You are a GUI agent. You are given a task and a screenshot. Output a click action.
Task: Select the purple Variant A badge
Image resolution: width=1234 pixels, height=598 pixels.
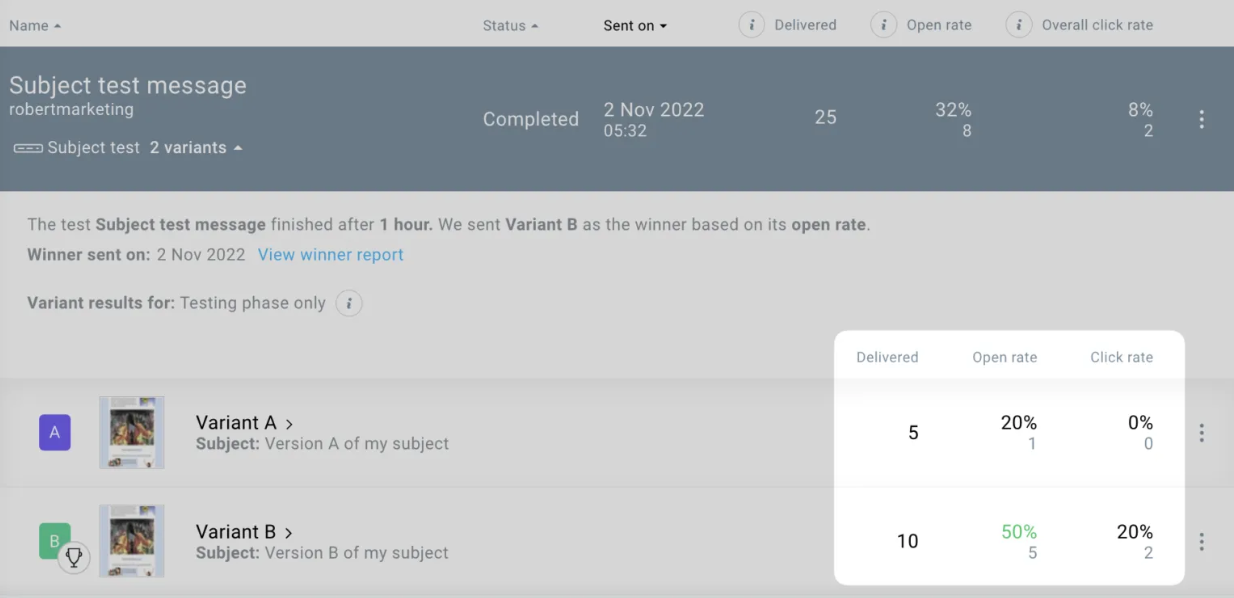click(x=55, y=432)
